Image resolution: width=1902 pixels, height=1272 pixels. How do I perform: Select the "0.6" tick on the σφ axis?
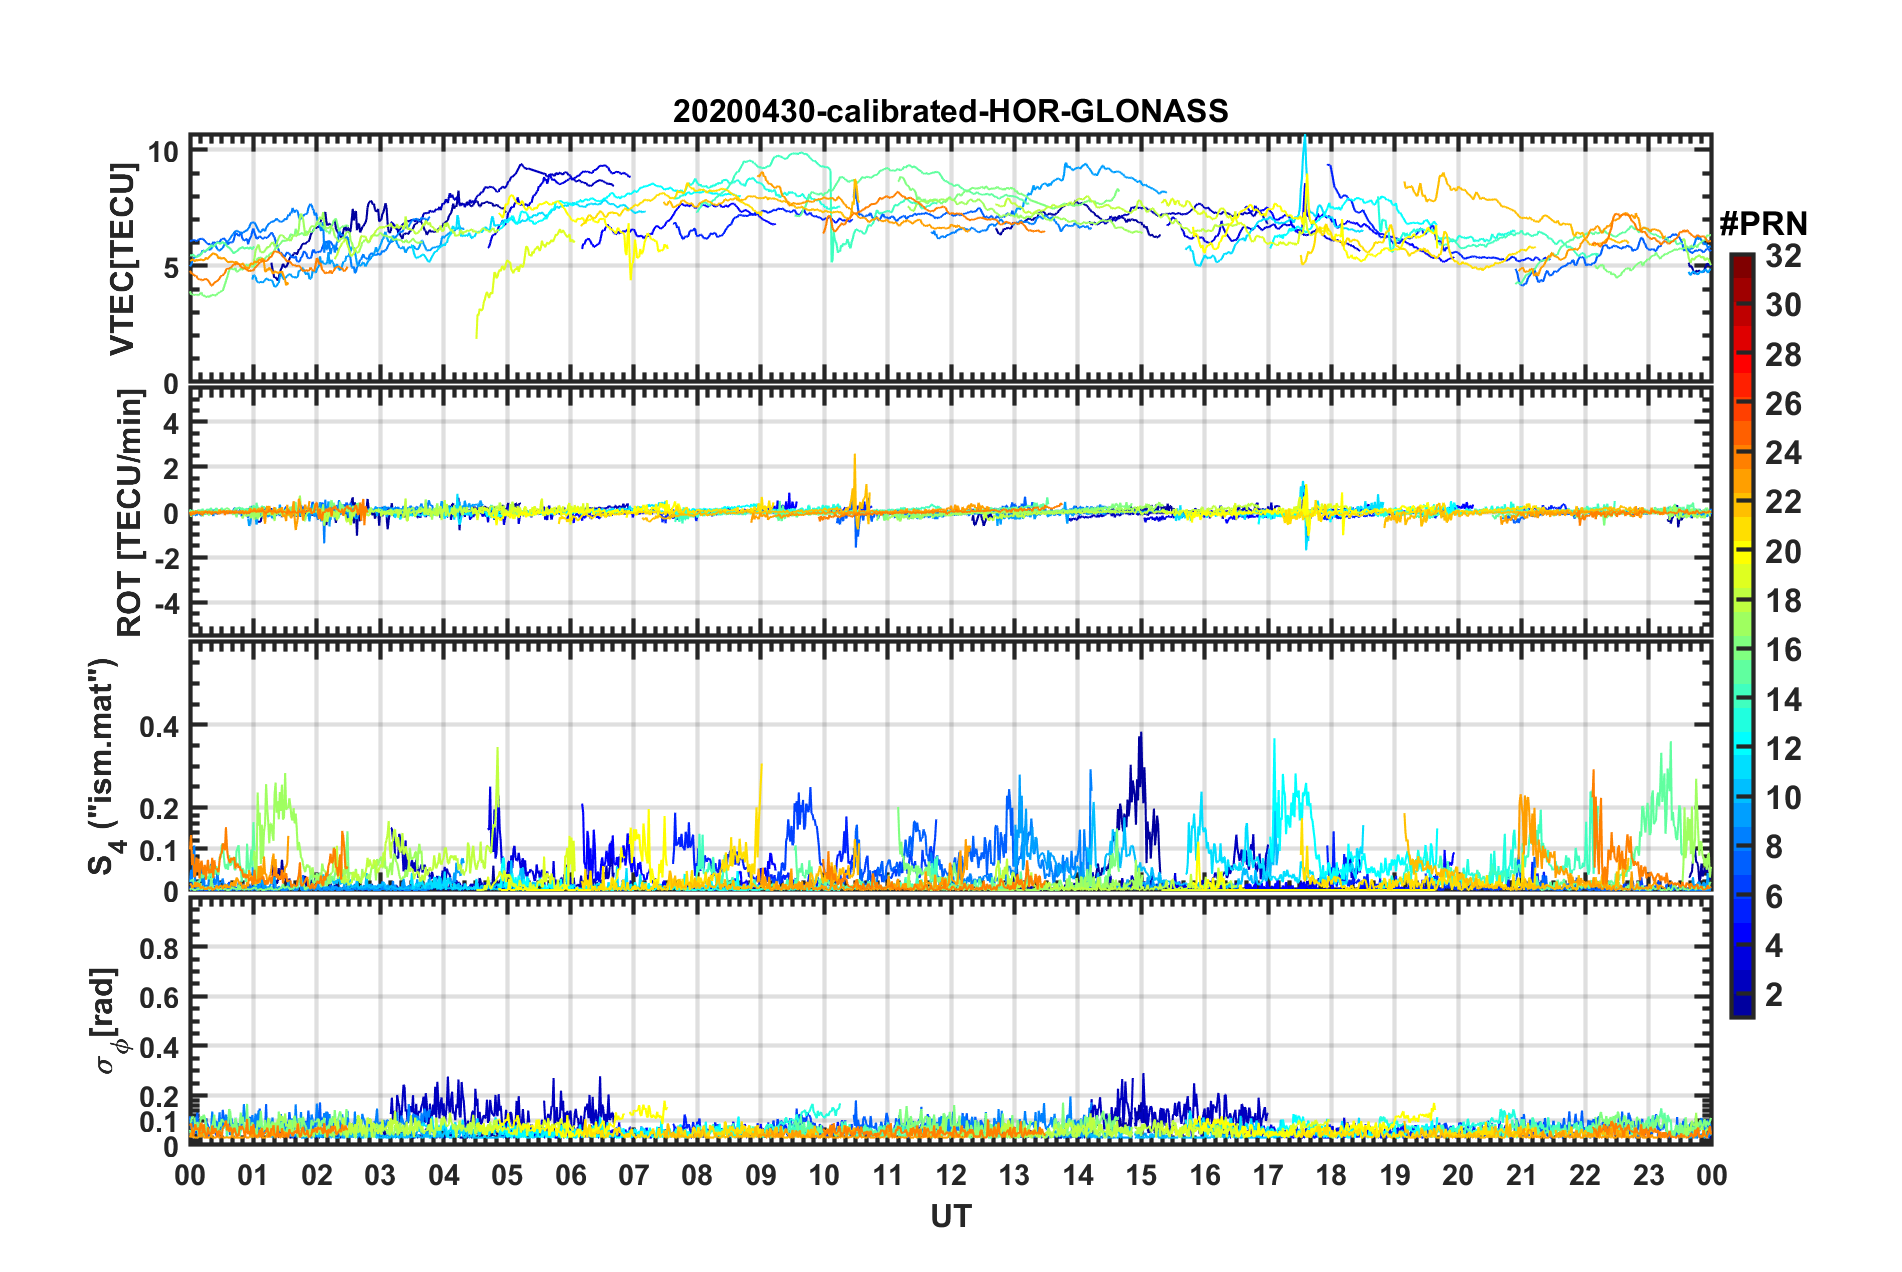pos(158,998)
